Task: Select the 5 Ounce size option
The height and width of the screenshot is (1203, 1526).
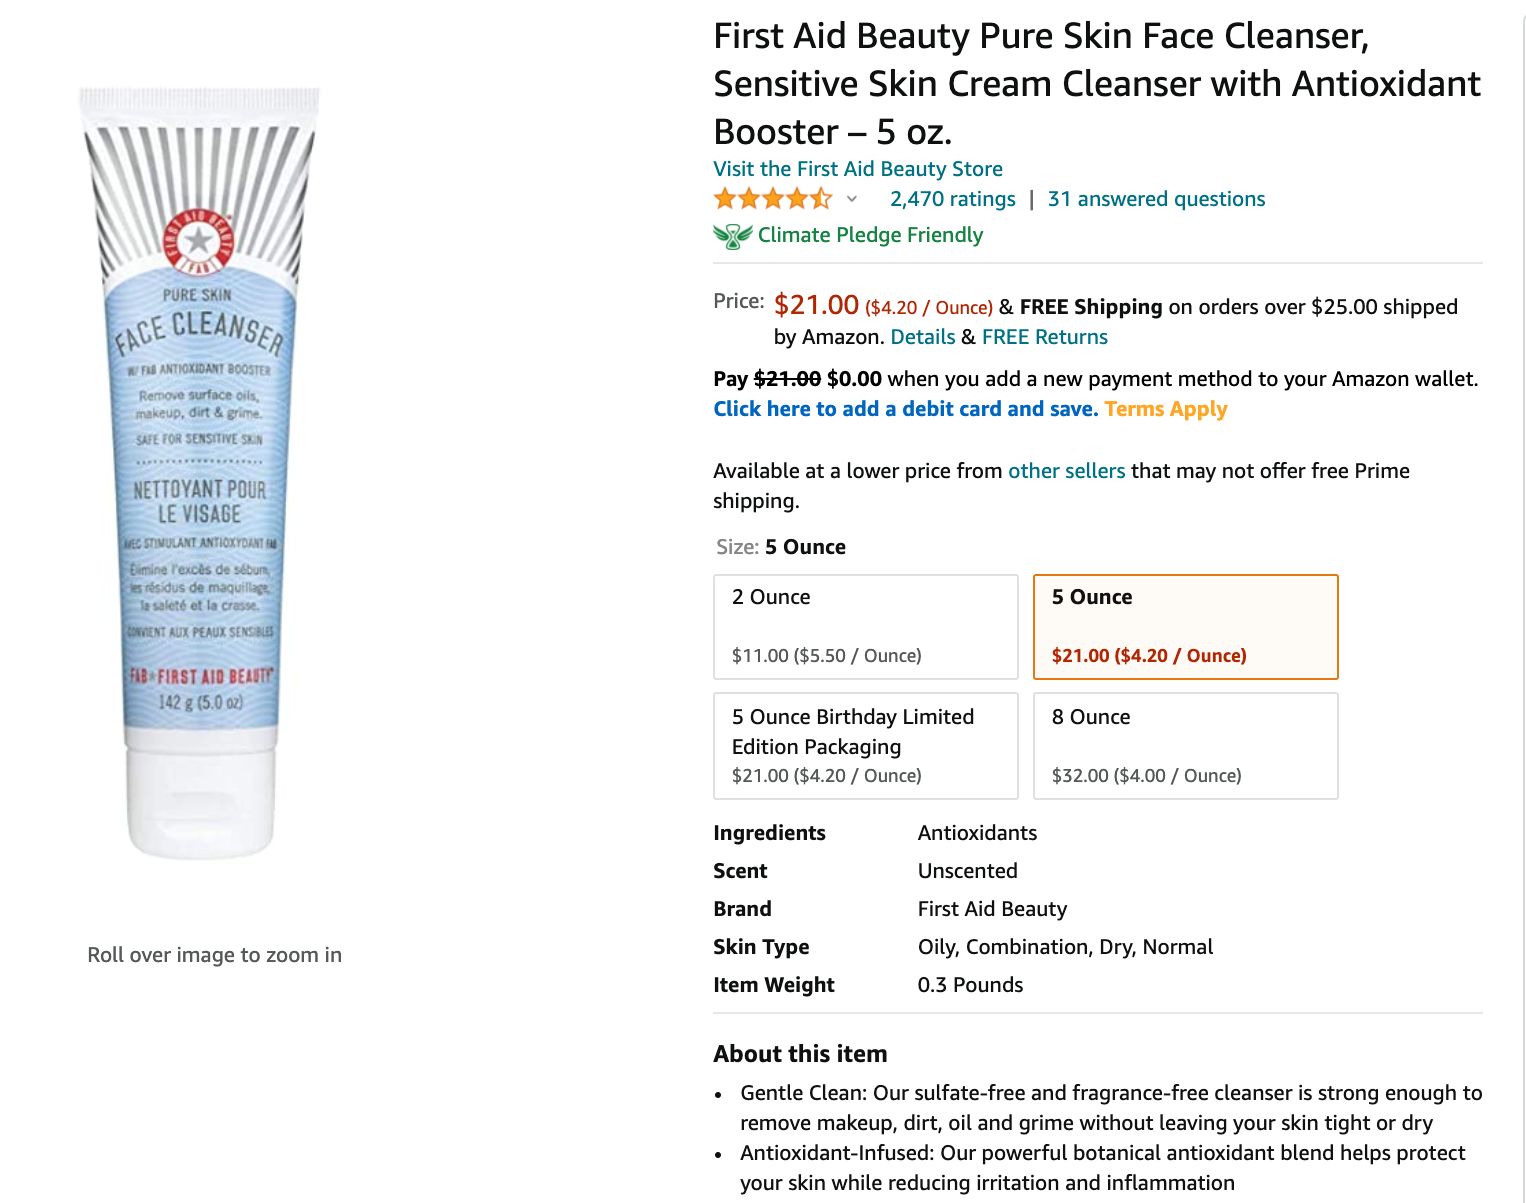Action: click(1186, 627)
